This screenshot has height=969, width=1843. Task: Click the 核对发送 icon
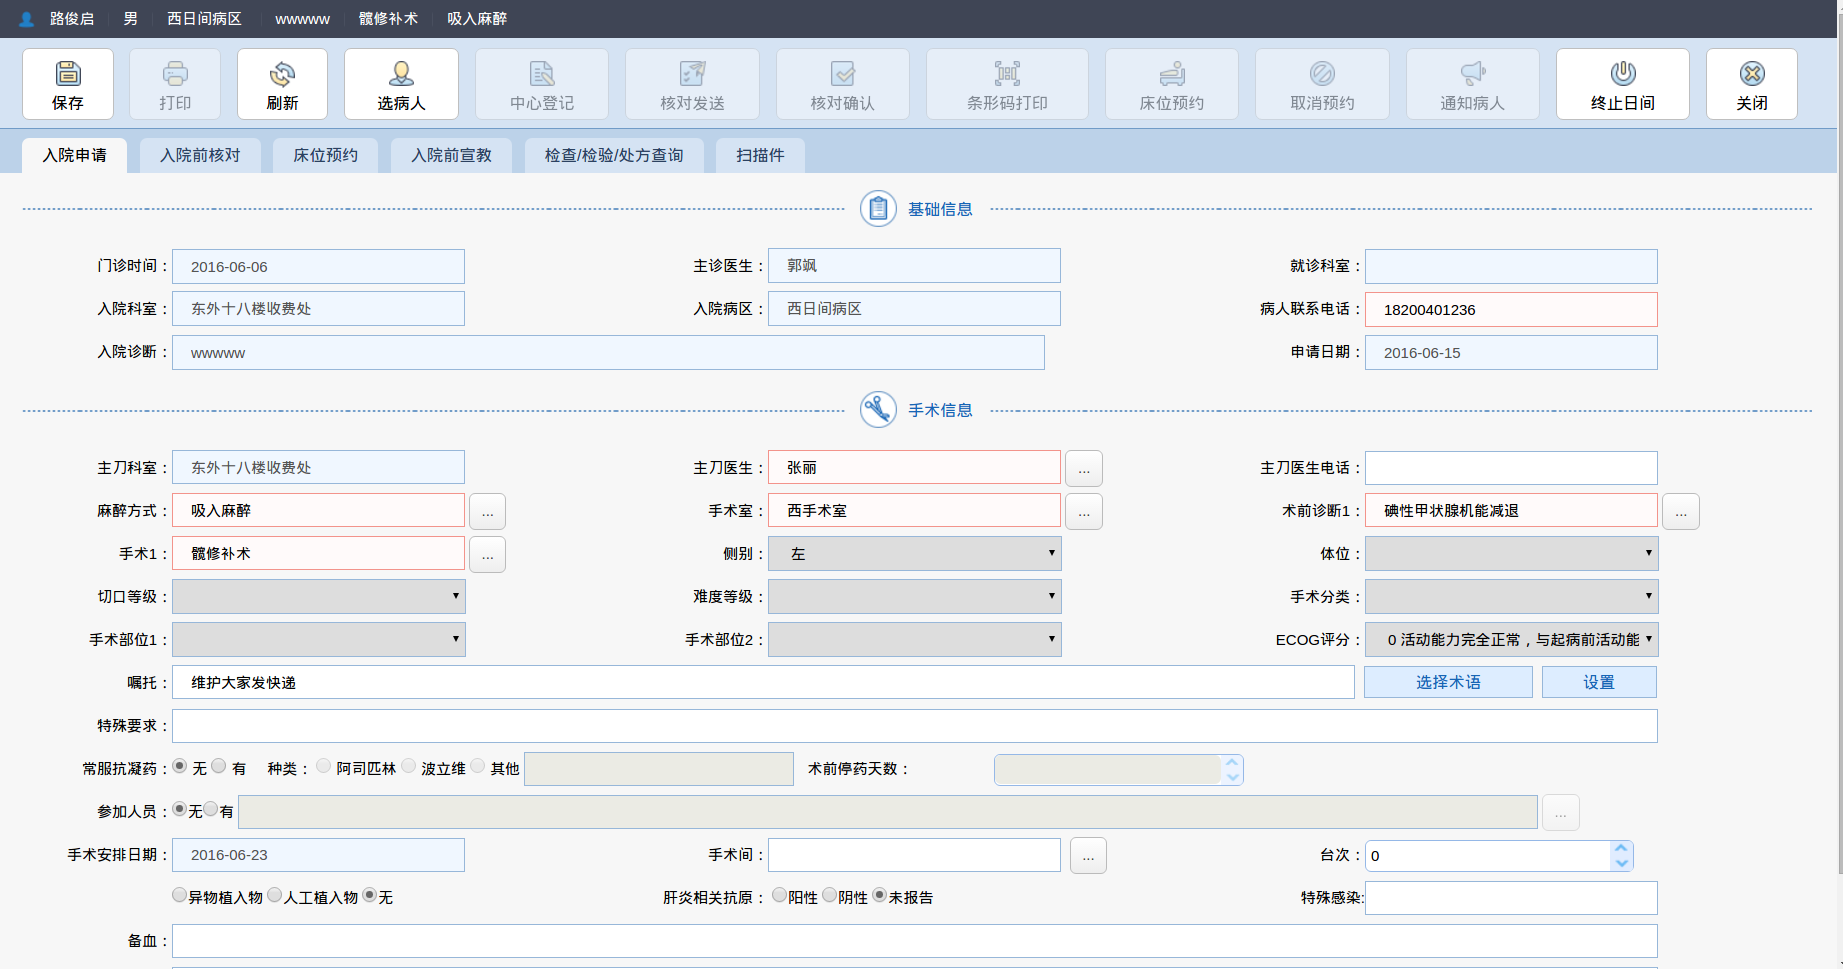pyautogui.click(x=692, y=73)
